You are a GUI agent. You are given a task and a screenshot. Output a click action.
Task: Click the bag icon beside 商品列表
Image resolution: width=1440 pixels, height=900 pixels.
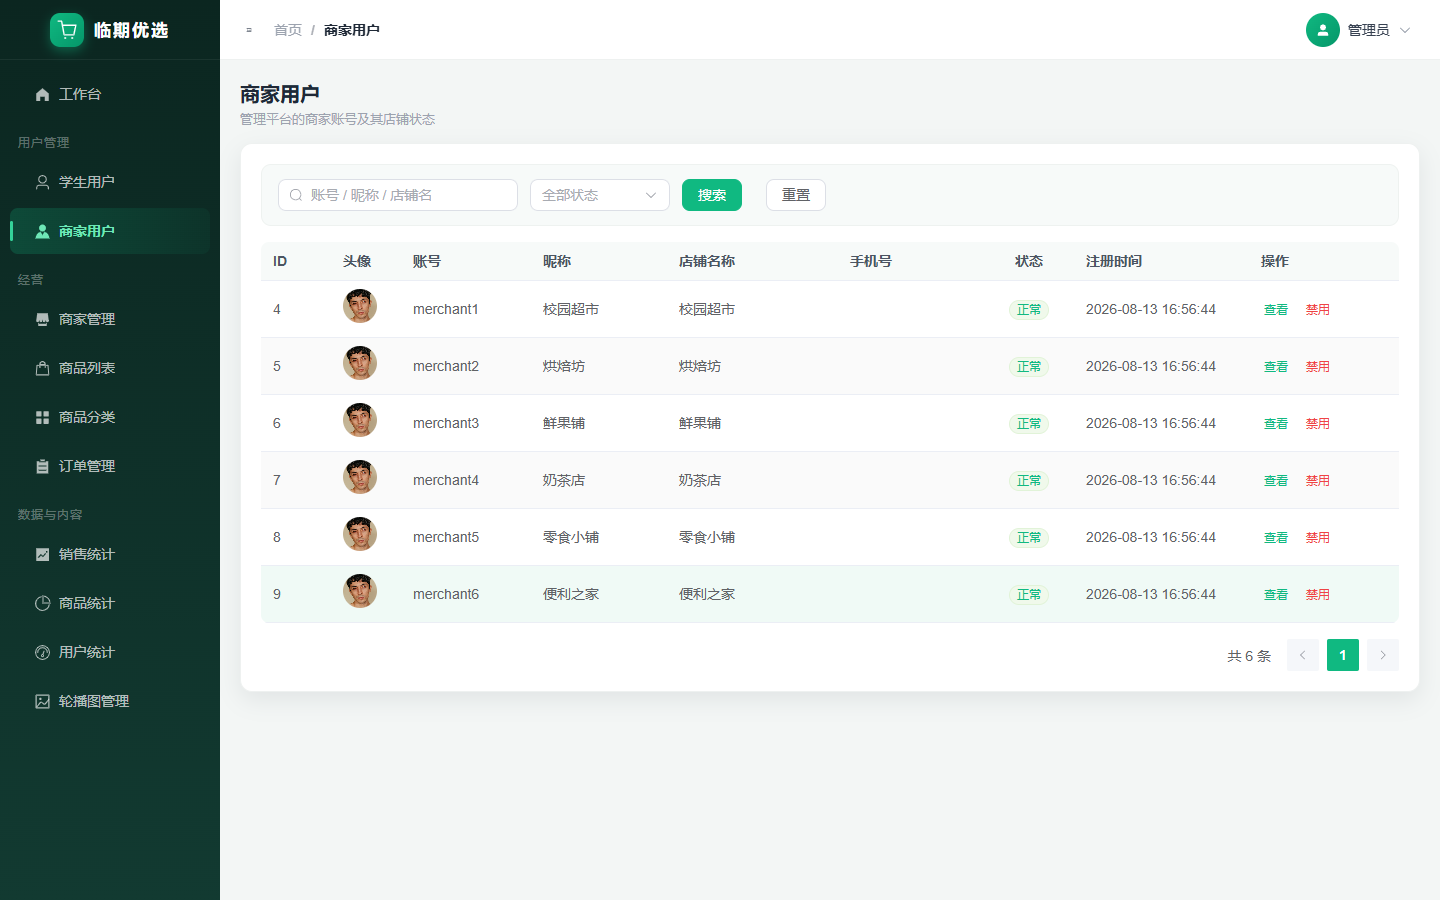point(42,368)
